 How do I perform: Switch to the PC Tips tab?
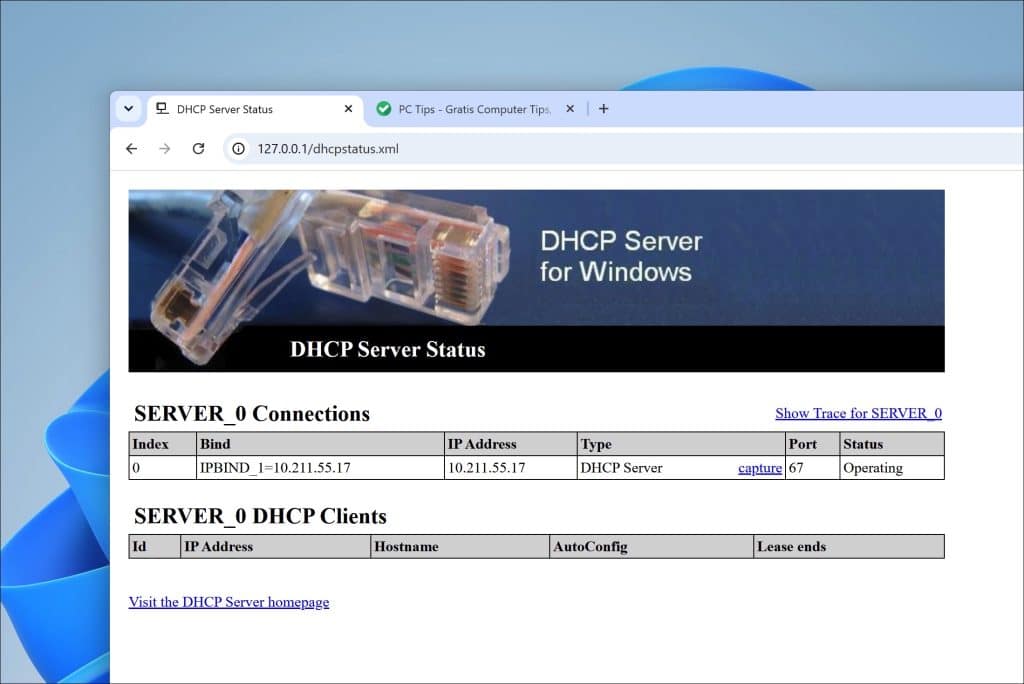pyautogui.click(x=475, y=109)
